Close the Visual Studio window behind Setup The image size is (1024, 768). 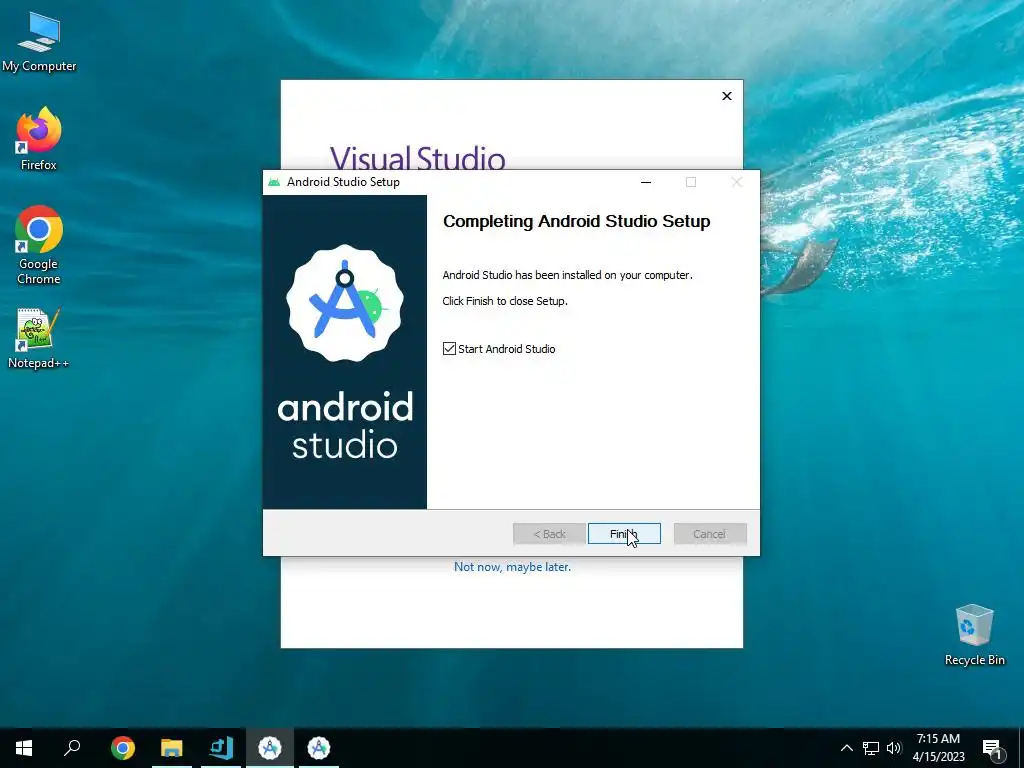[727, 96]
